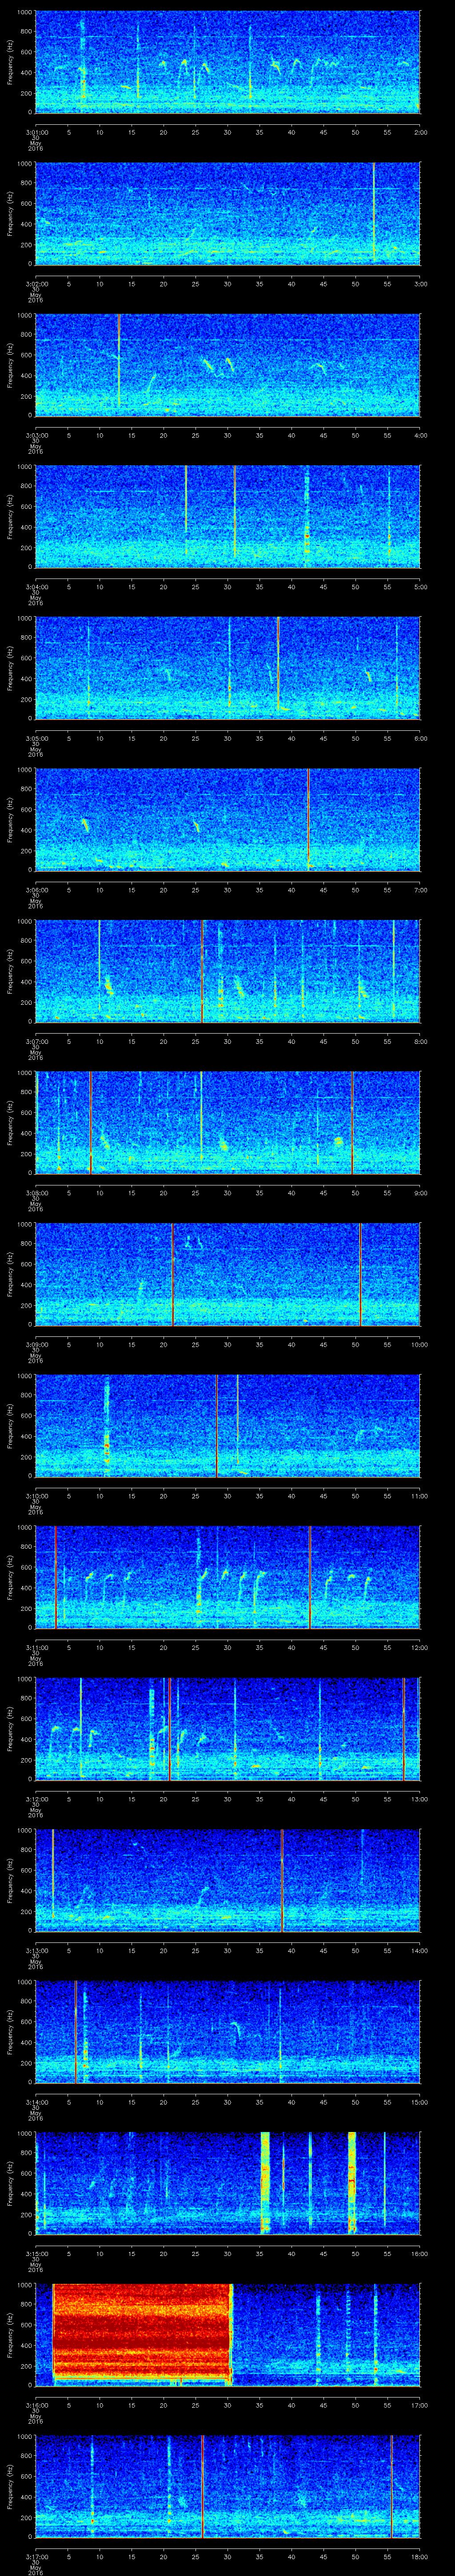Screen dimensions: 455x2576
Task: Click the "3:16:00" time axis label
Action: pyautogui.click(x=36, y=2404)
